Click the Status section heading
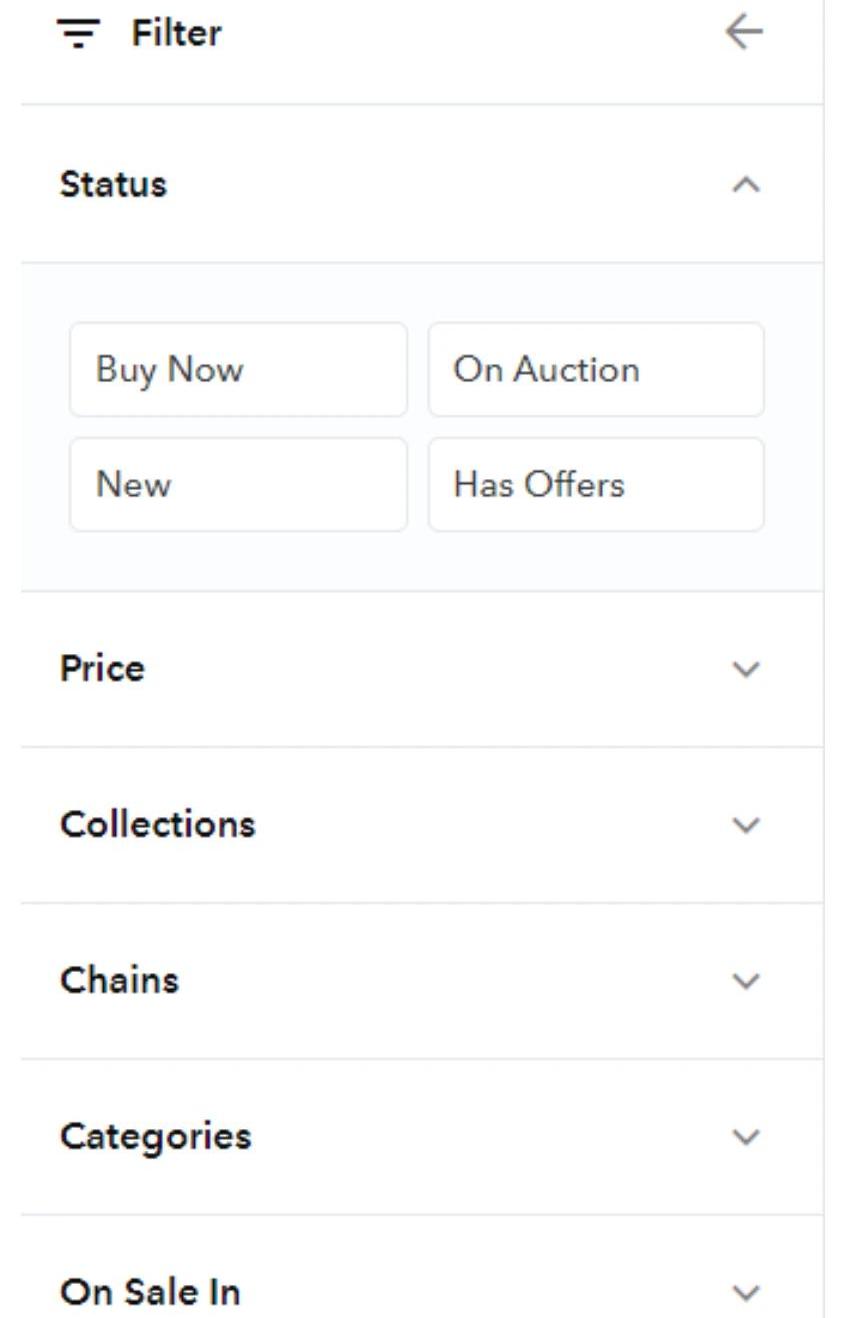This screenshot has height=1318, width=844. [113, 185]
